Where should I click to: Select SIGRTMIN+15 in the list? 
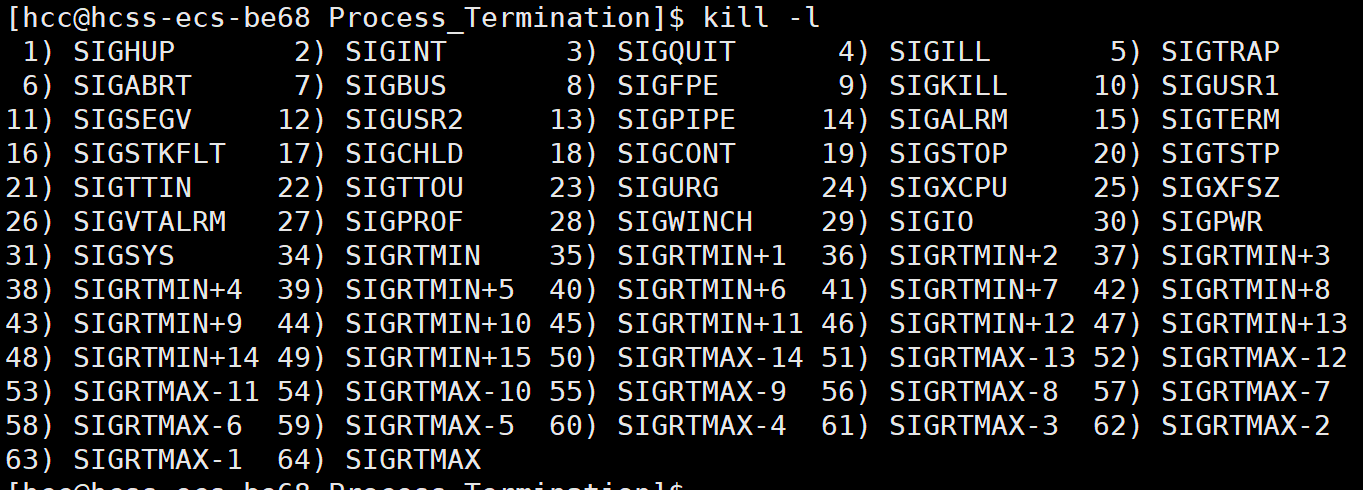tap(438, 357)
